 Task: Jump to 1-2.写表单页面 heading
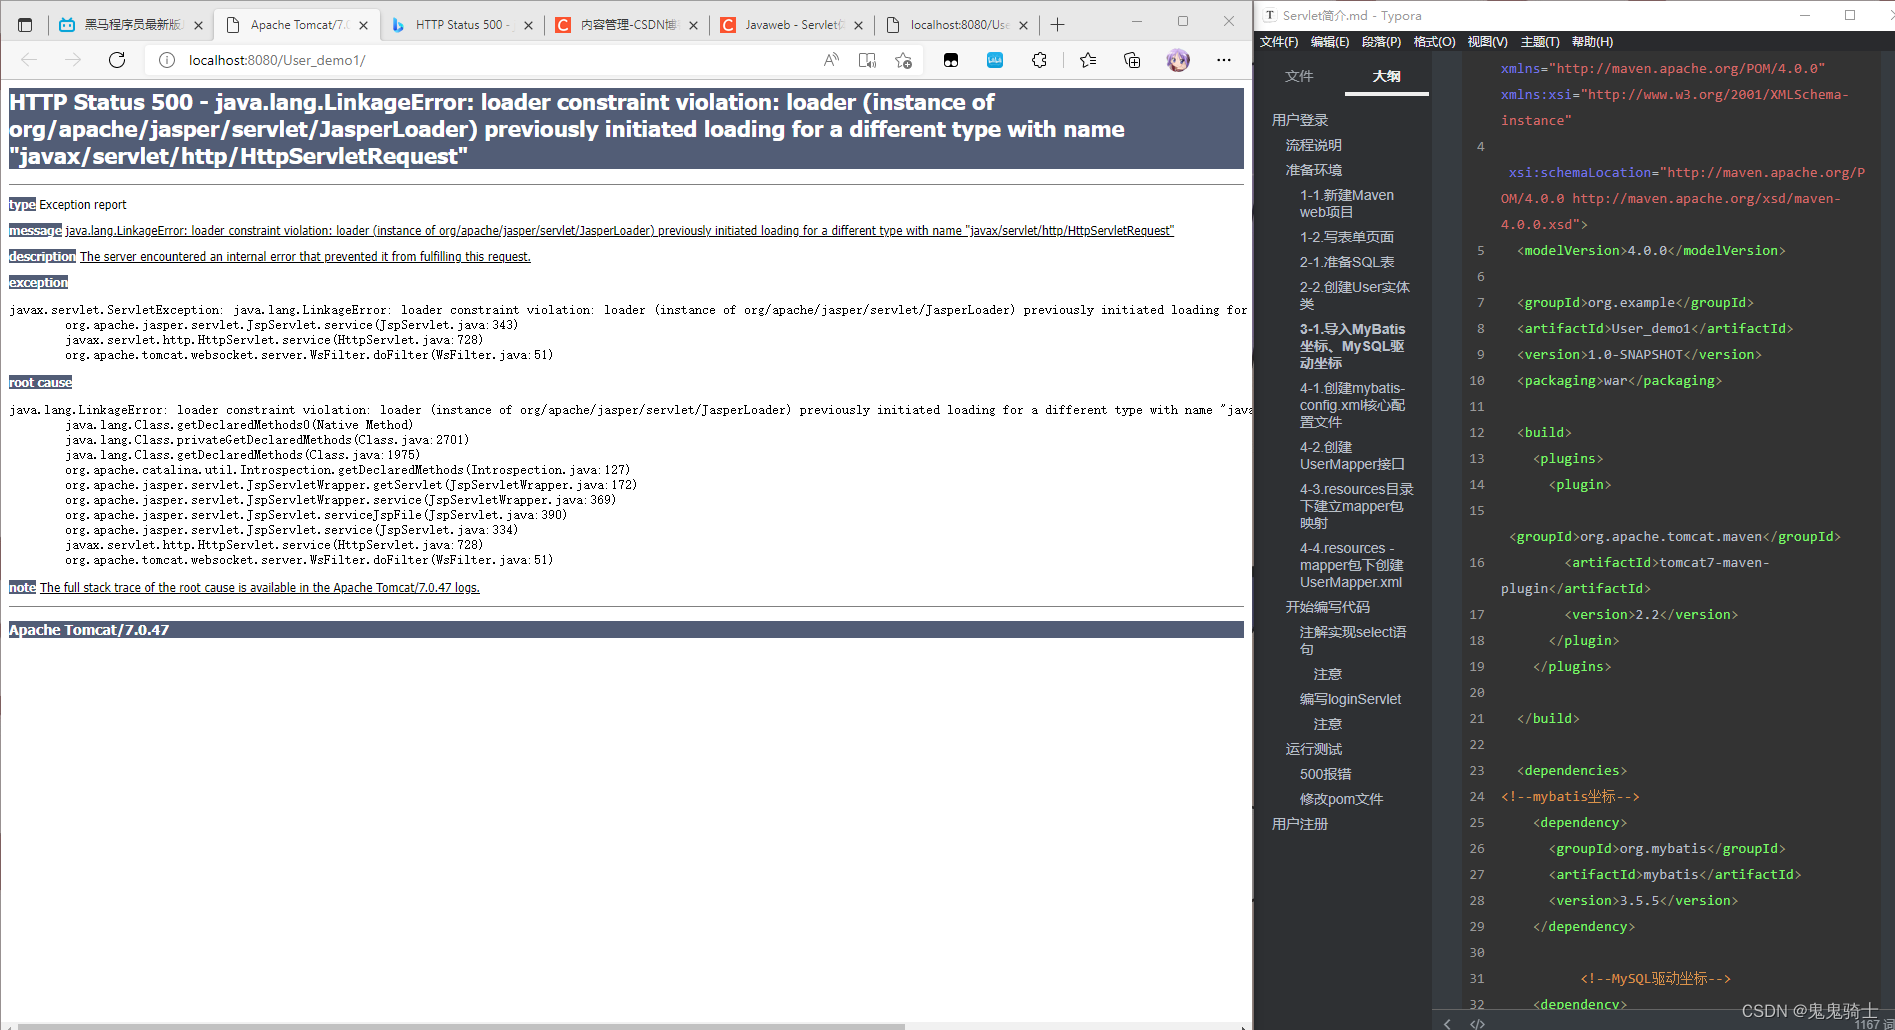click(x=1347, y=237)
